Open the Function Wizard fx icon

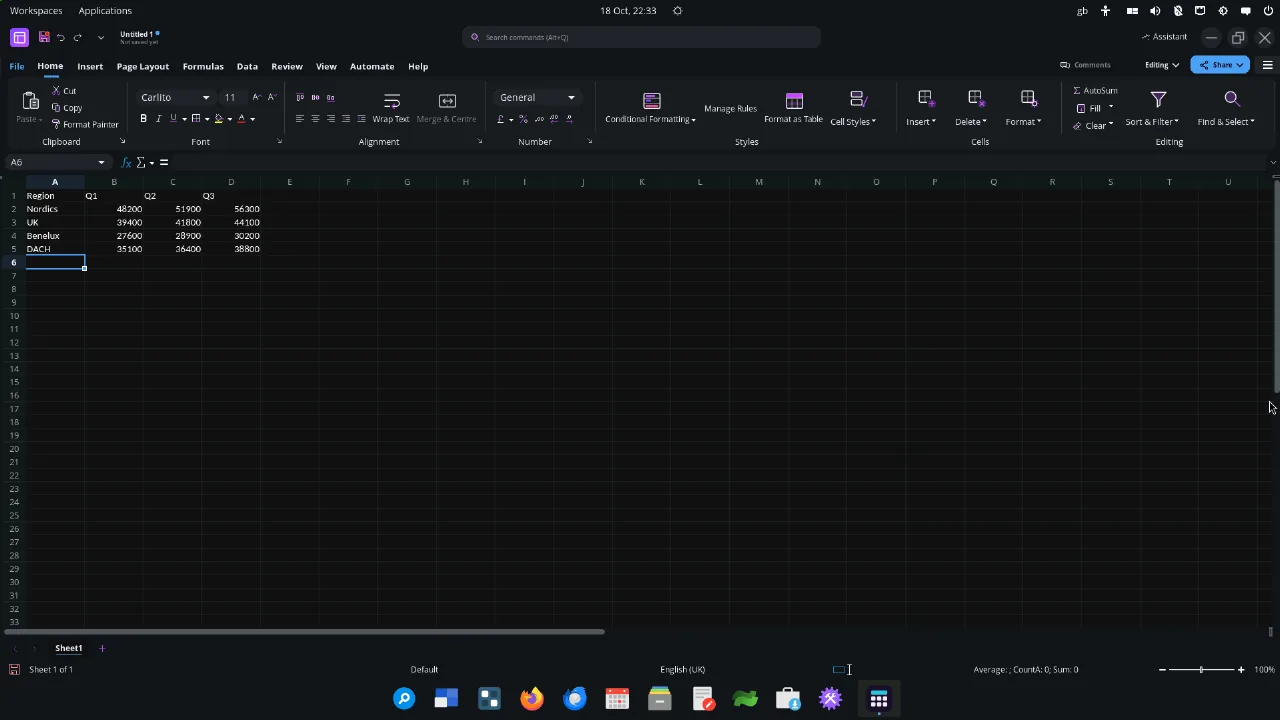[x=127, y=162]
